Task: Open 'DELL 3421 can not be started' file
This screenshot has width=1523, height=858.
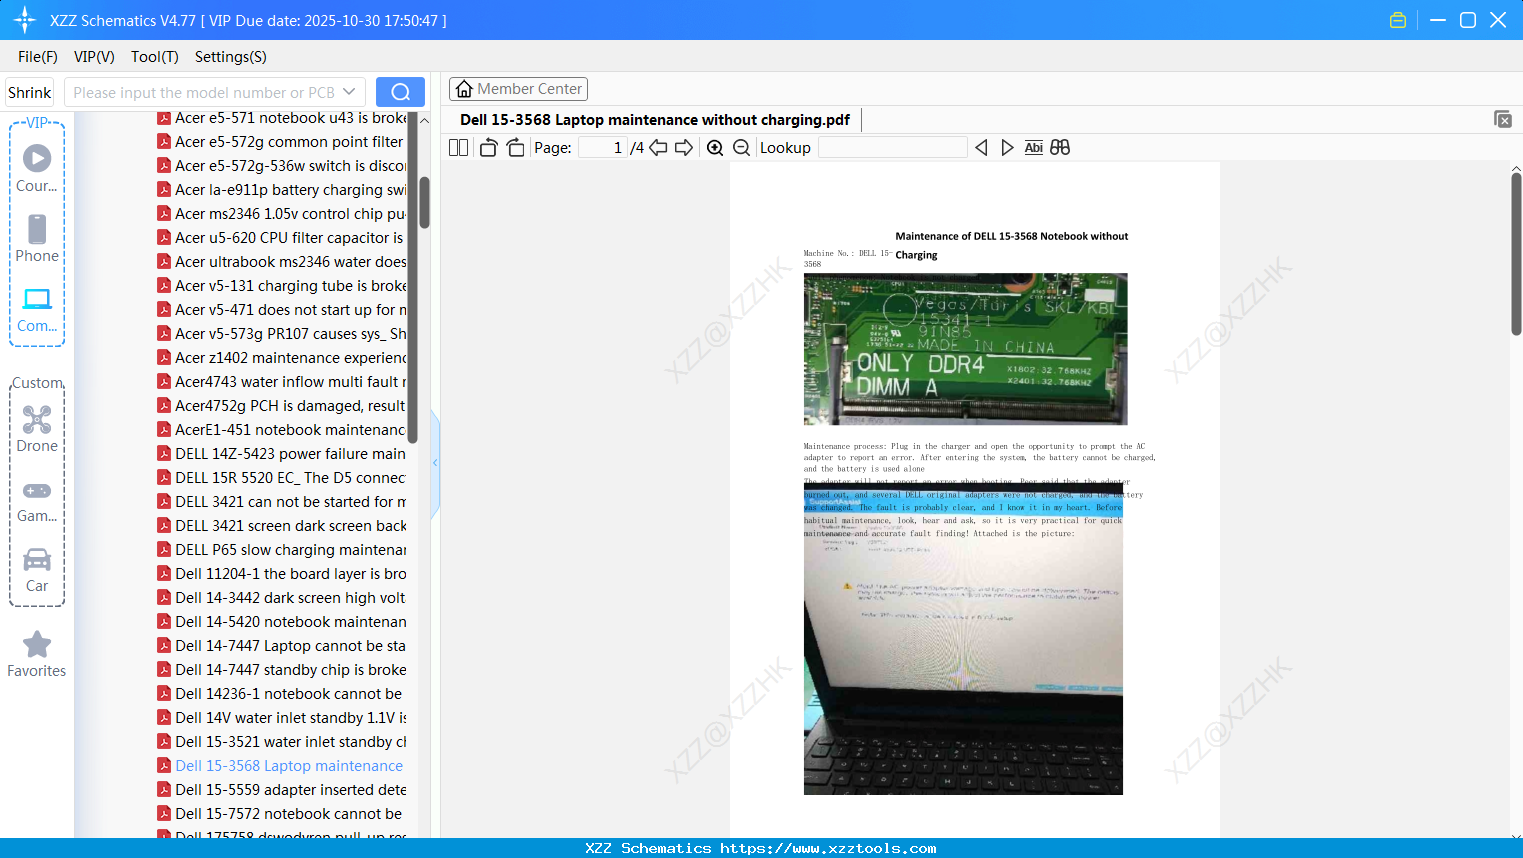Action: coord(282,502)
